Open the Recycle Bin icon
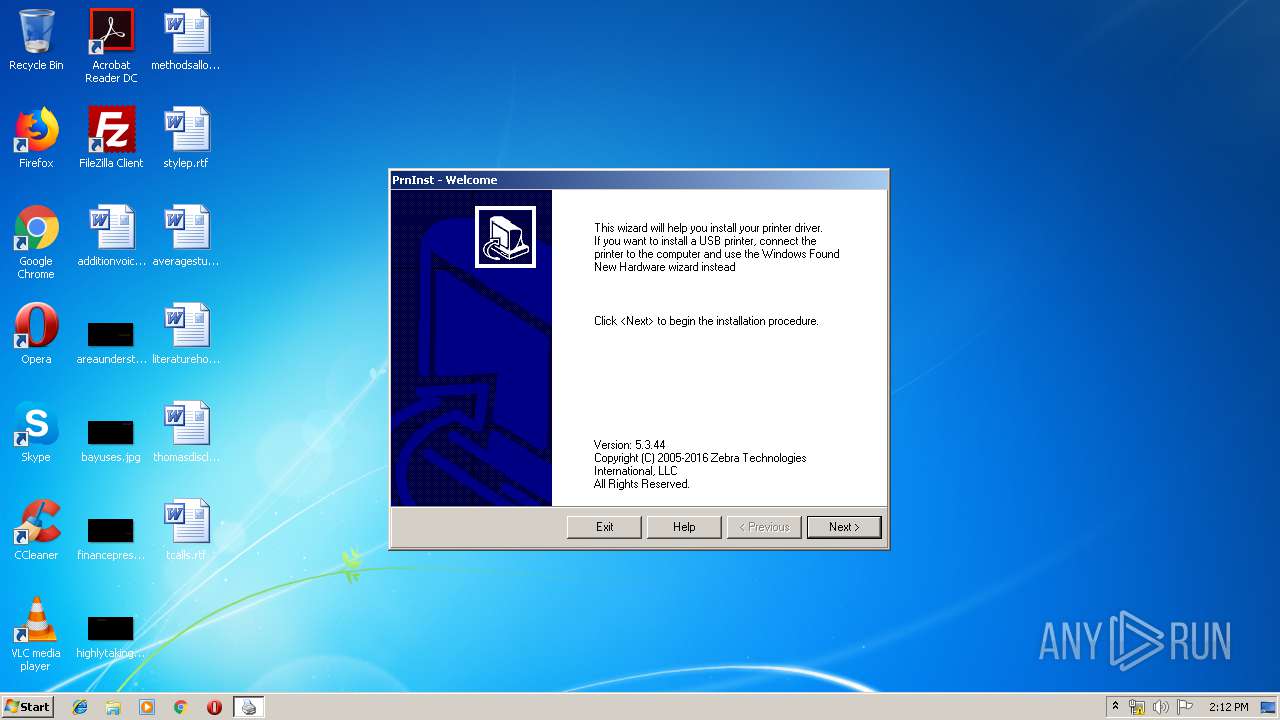Viewport: 1280px width, 720px height. pyautogui.click(x=36, y=40)
